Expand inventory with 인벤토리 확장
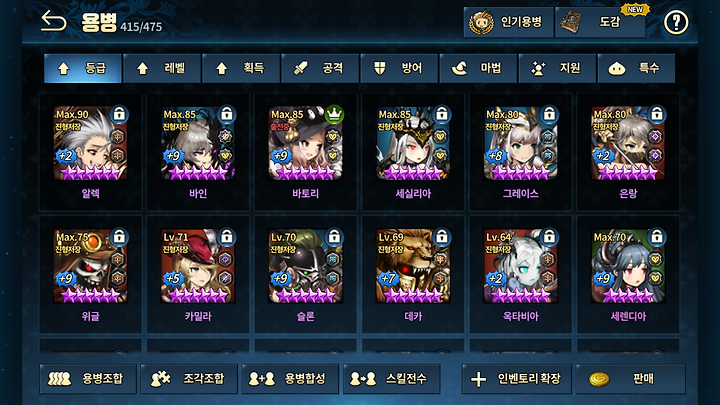Image resolution: width=720 pixels, height=405 pixels. pyautogui.click(x=517, y=379)
